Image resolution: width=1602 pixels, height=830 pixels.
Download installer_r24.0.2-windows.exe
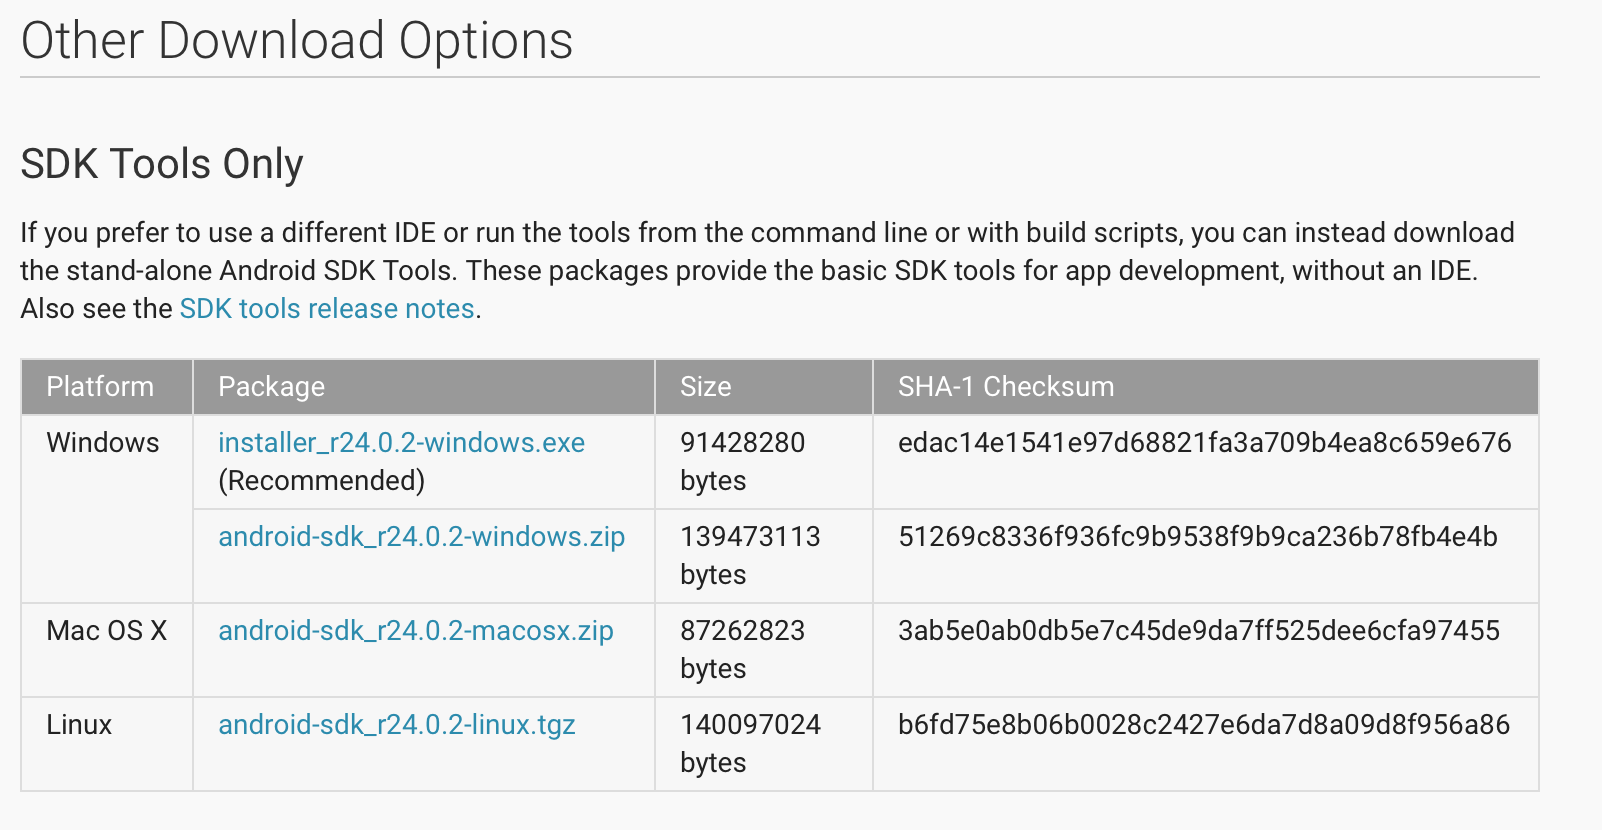click(401, 443)
